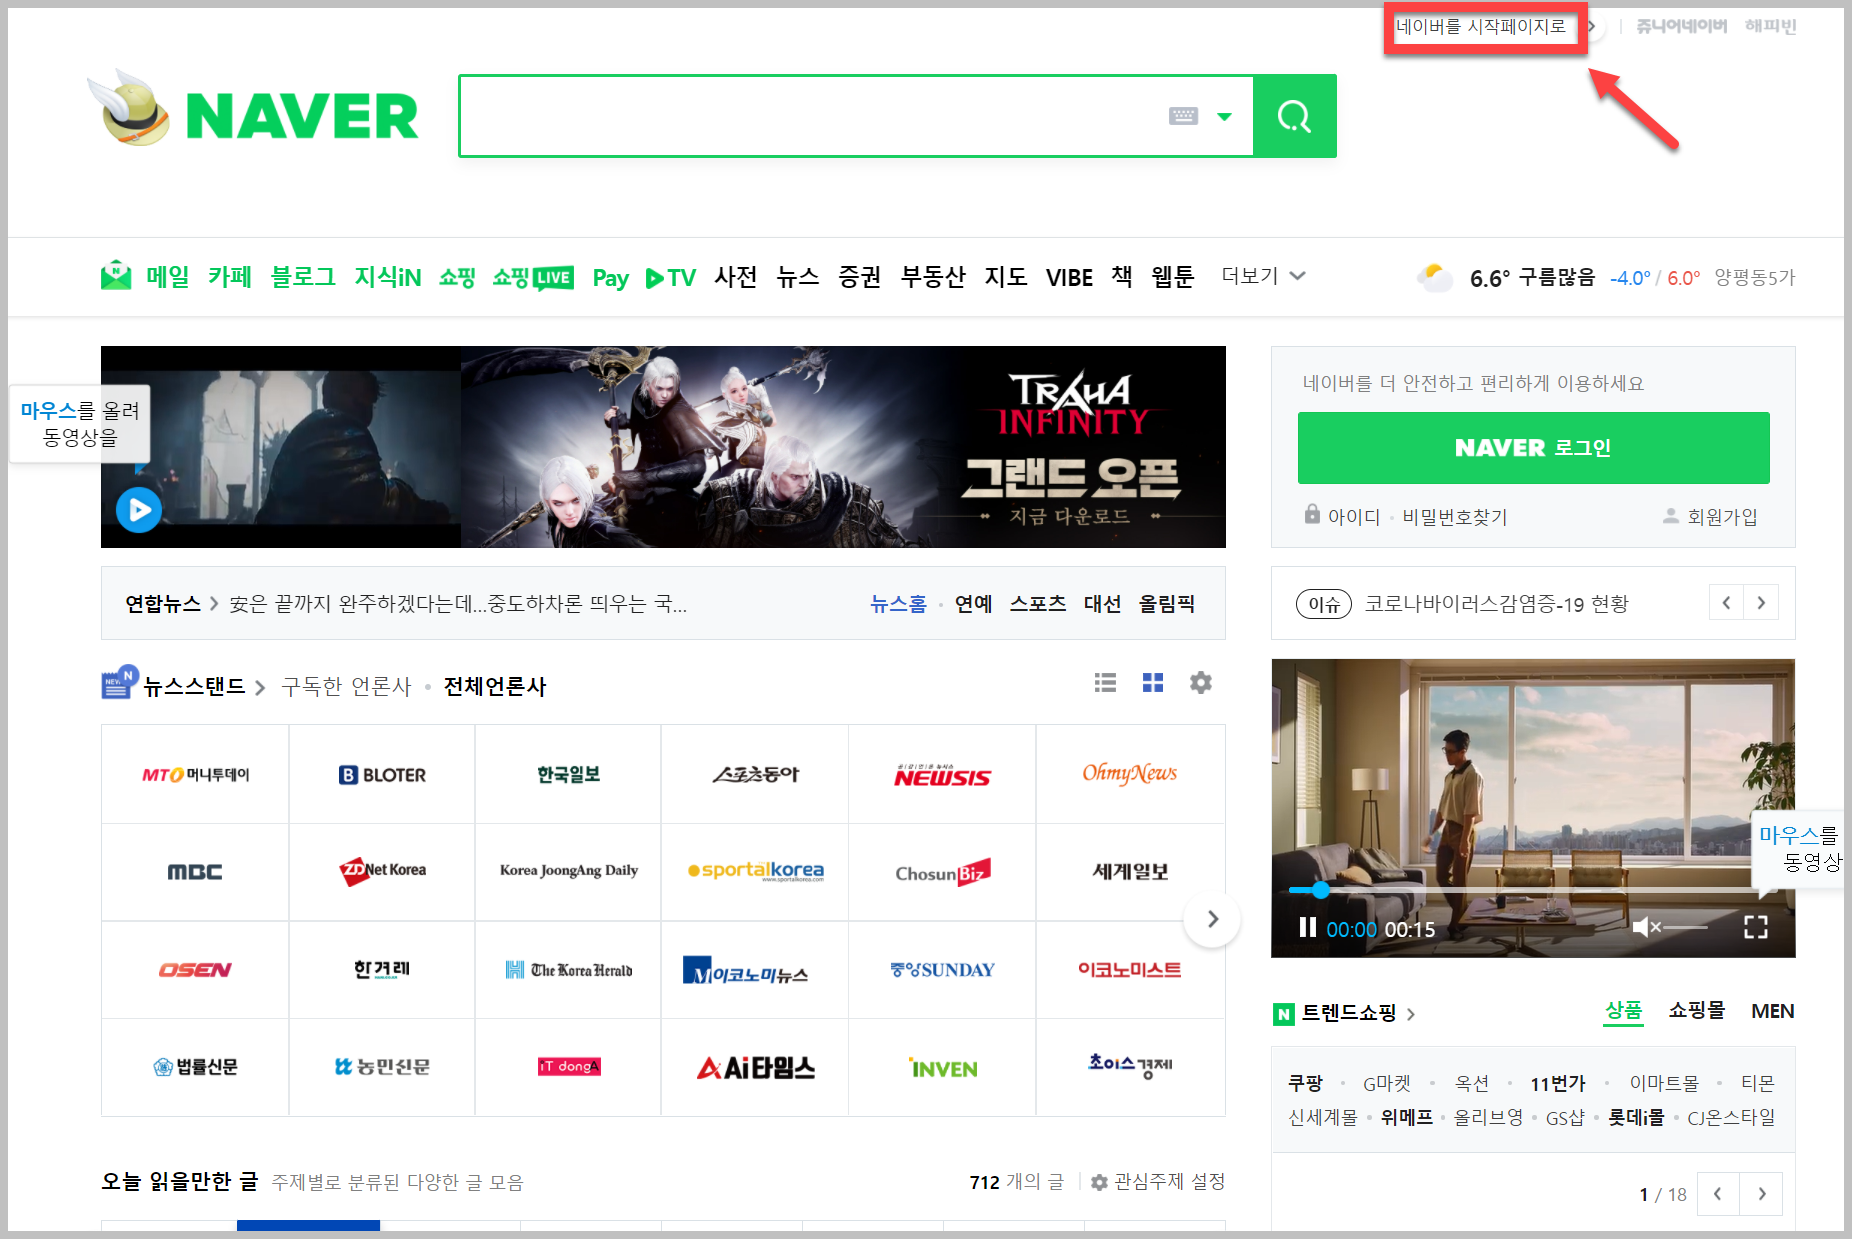Show previous issue with left arrow
Viewport: 1852px width, 1239px height.
(x=1726, y=603)
